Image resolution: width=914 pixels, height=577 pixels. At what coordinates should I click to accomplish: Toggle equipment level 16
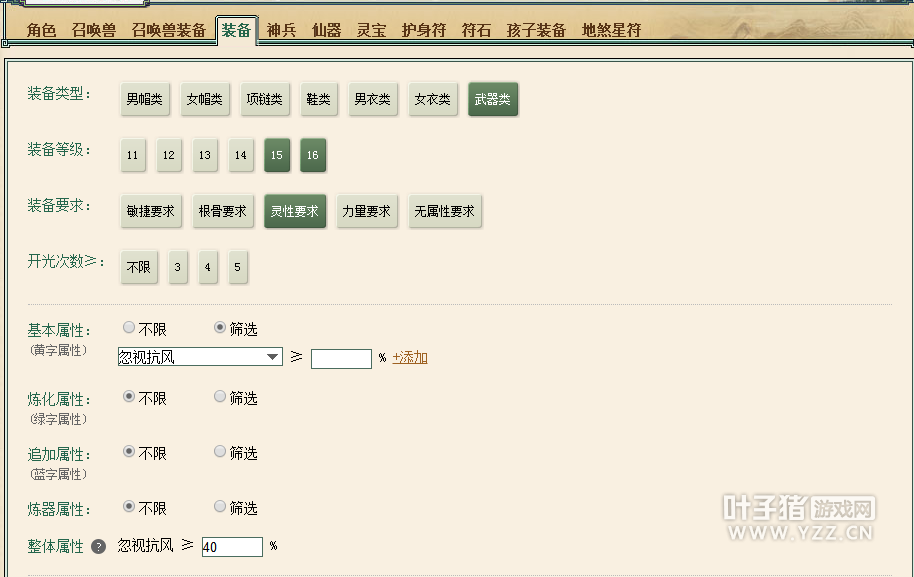(x=313, y=155)
